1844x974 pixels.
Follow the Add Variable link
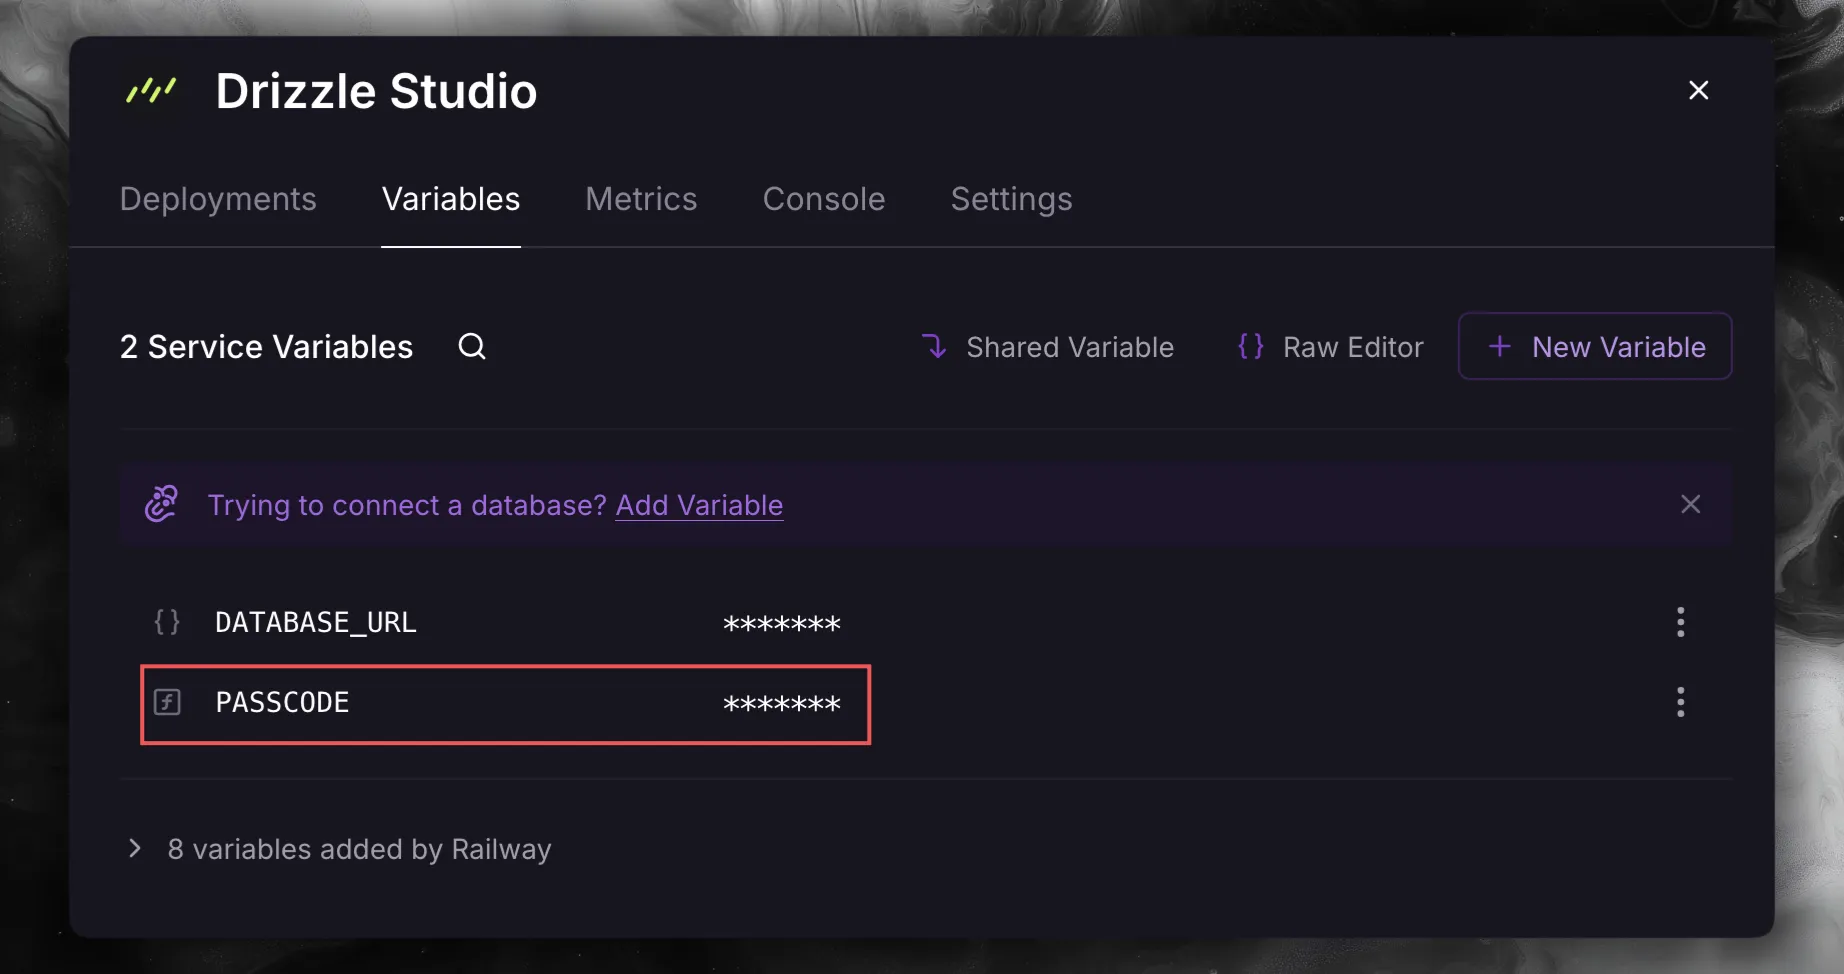coord(699,505)
